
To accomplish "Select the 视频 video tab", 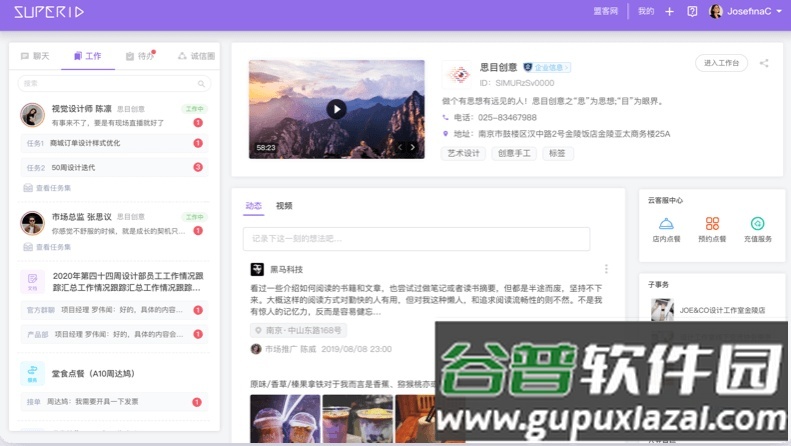I will (284, 205).
